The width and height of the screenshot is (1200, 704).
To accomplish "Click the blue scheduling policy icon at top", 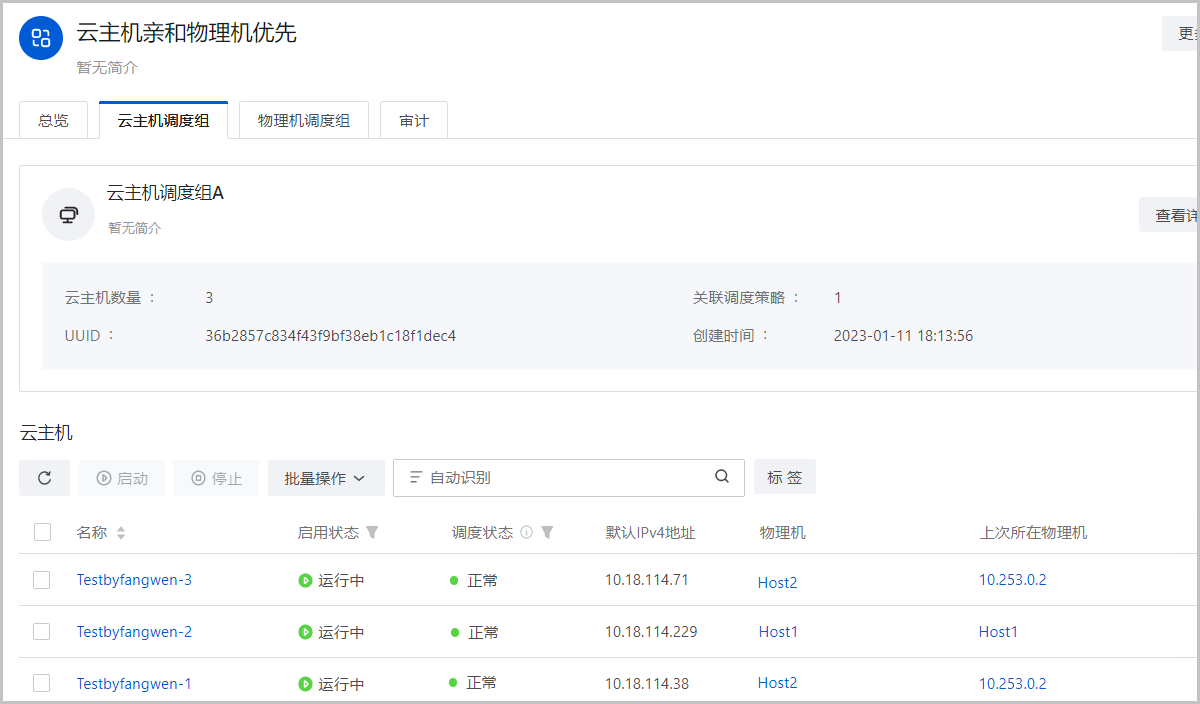I will click(41, 39).
